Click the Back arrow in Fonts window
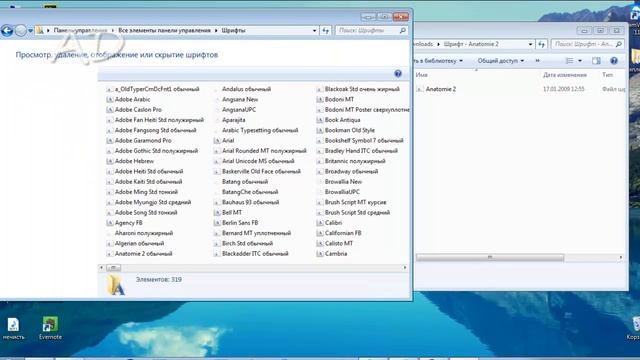This screenshot has width=640, height=360. point(7,31)
